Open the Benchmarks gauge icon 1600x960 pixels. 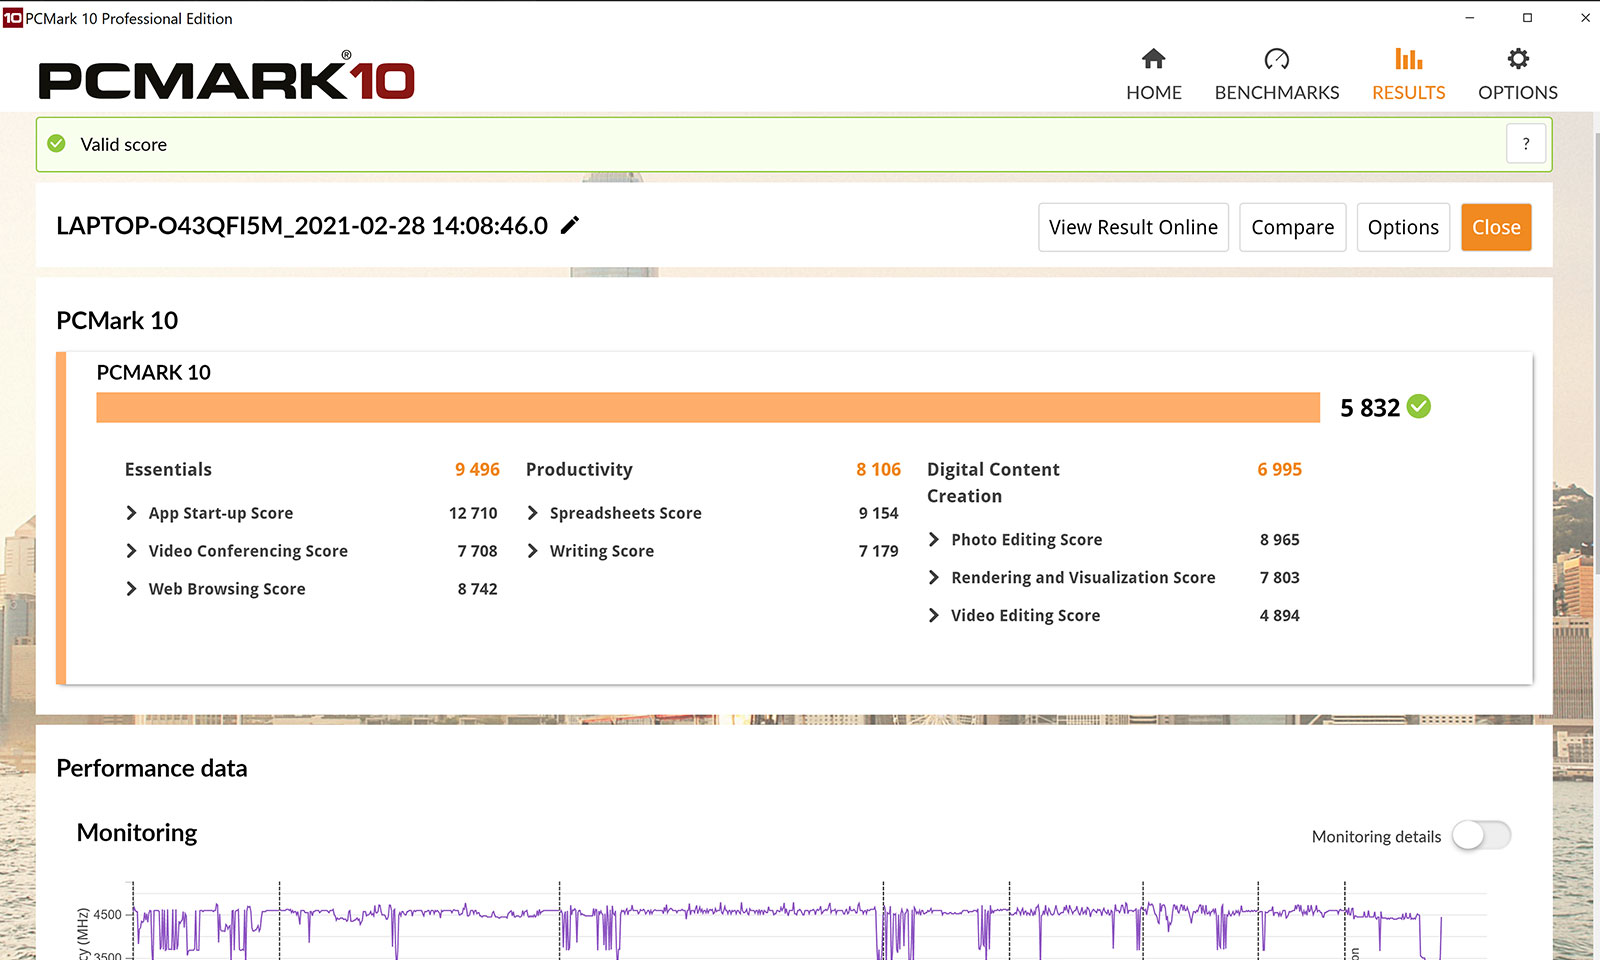pos(1276,59)
